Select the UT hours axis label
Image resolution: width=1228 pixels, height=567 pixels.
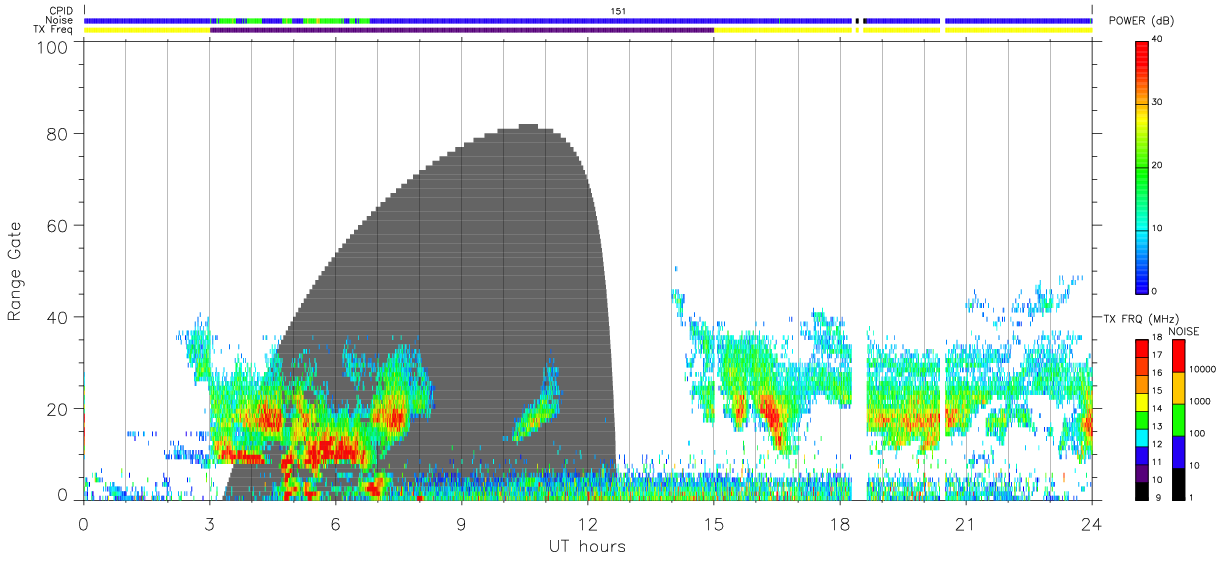point(587,547)
